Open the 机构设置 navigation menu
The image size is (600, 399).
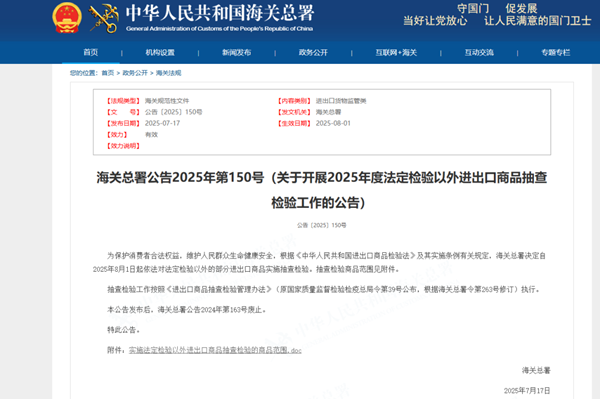tap(160, 52)
